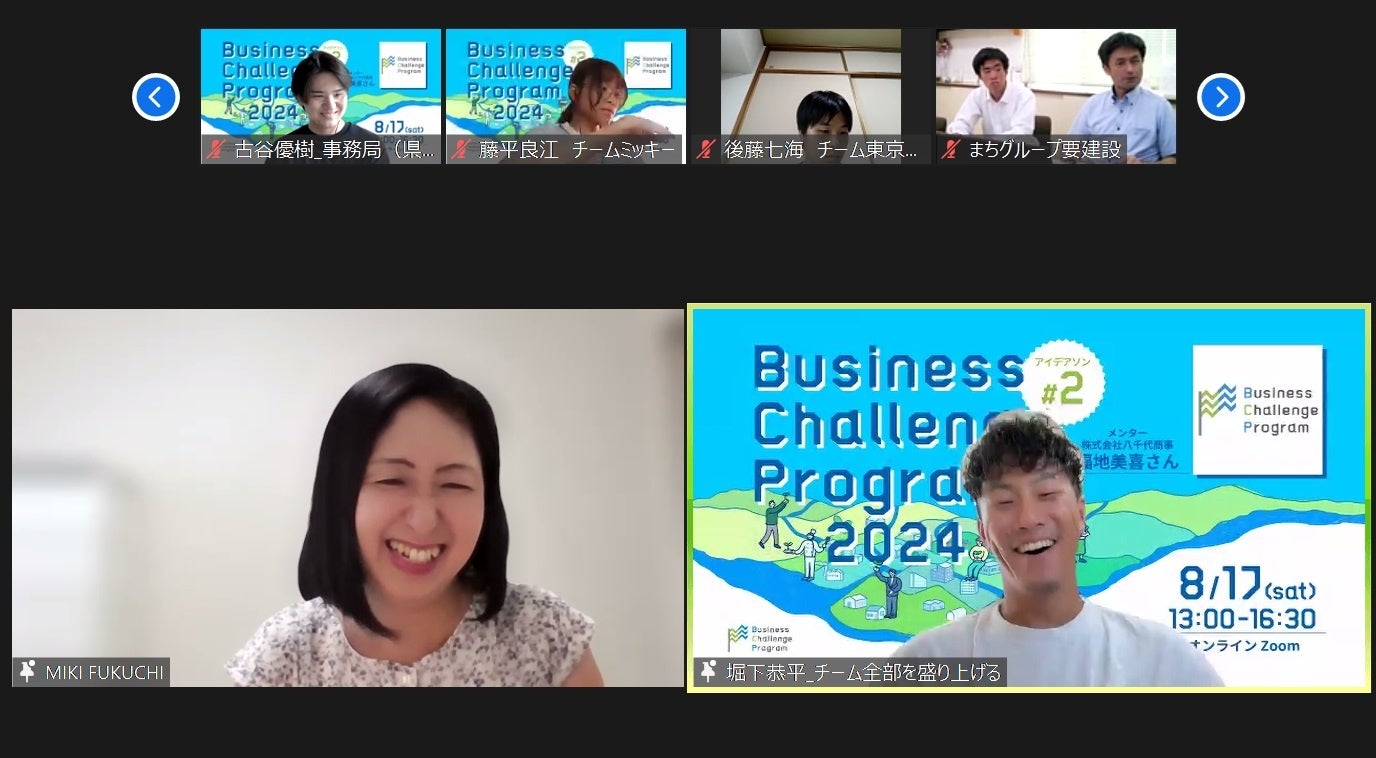1376x758 pixels.
Task: Select 藤平良江's video thumbnail
Action: click(566, 96)
